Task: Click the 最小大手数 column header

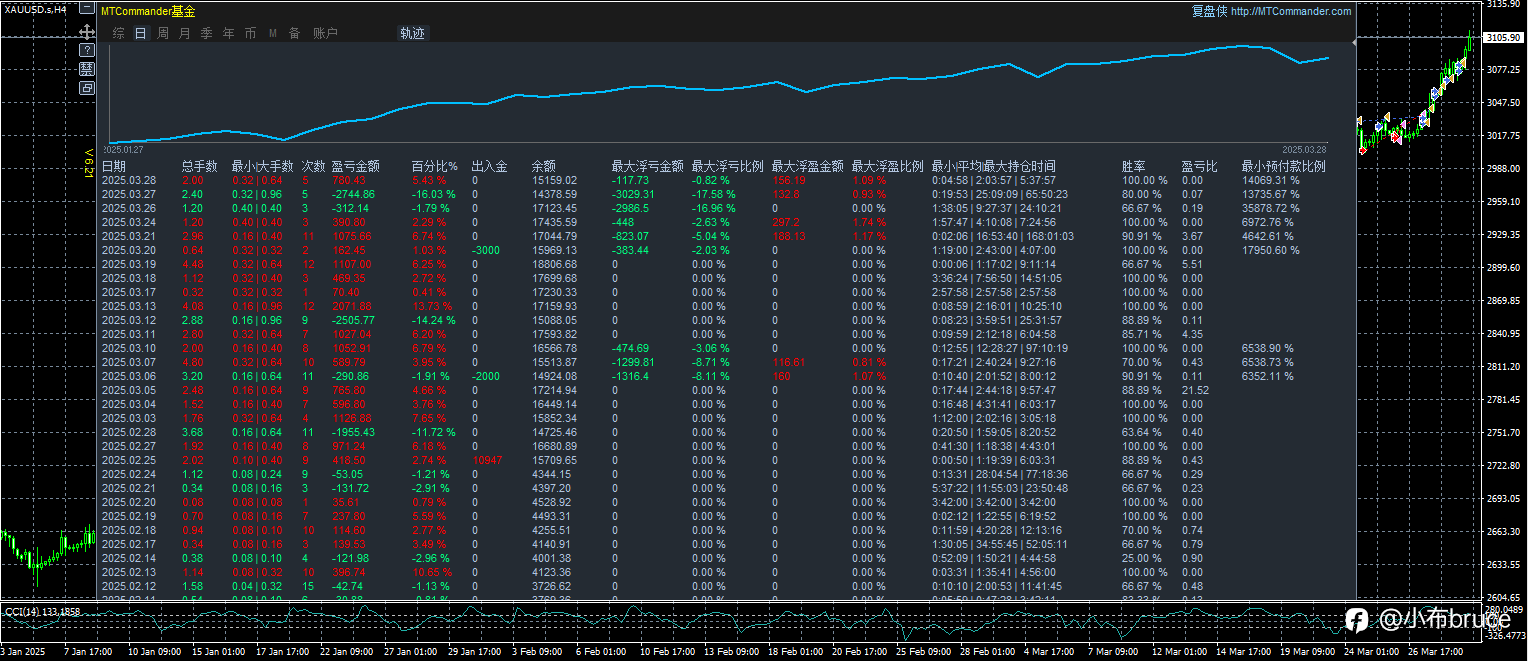Action: click(x=263, y=166)
